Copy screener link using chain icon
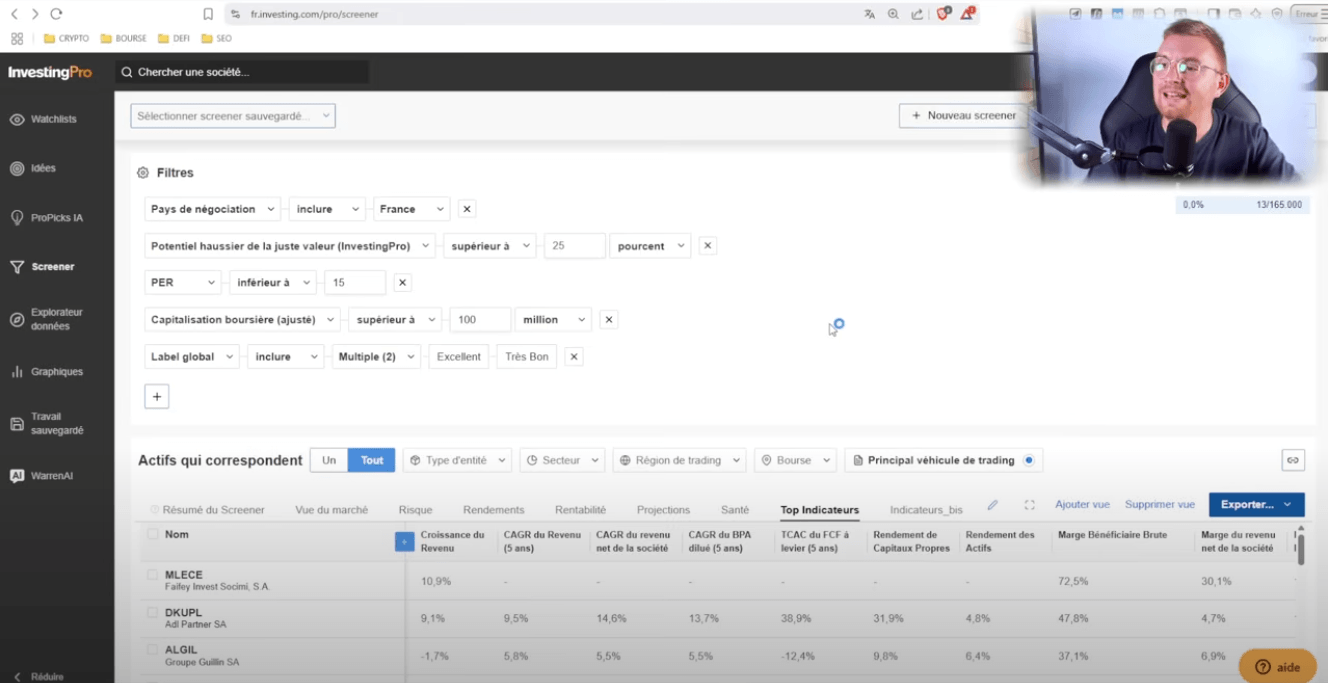The image size is (1328, 683). pos(1293,460)
